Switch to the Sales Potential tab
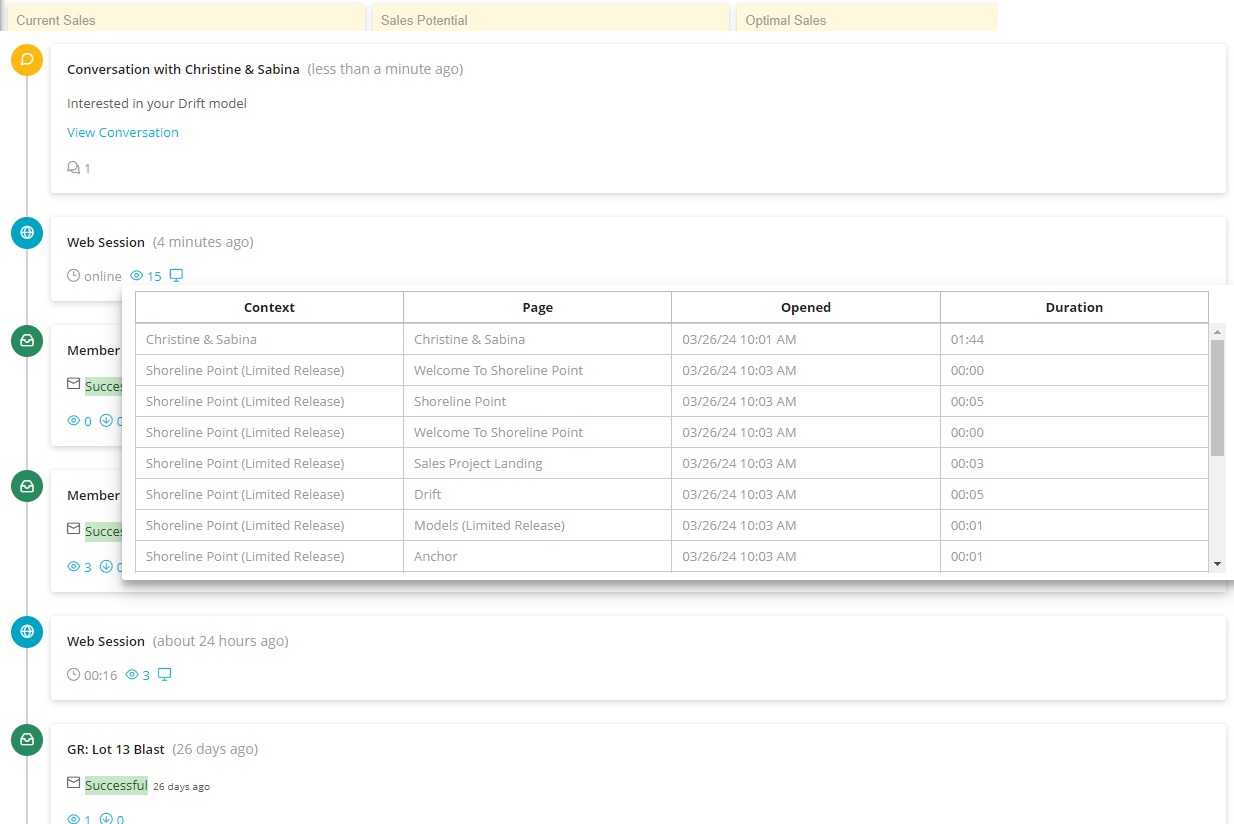This screenshot has height=824, width=1234. tap(550, 19)
